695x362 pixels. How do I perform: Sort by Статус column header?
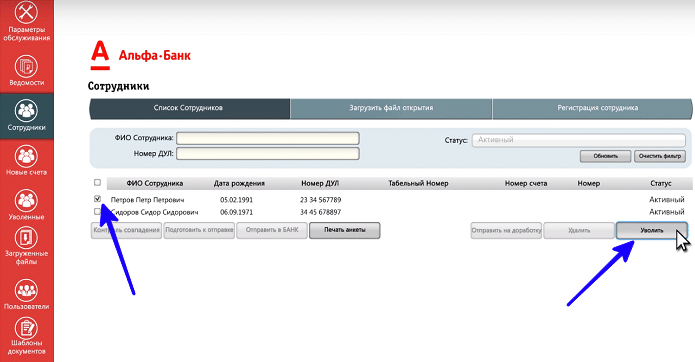coord(660,183)
